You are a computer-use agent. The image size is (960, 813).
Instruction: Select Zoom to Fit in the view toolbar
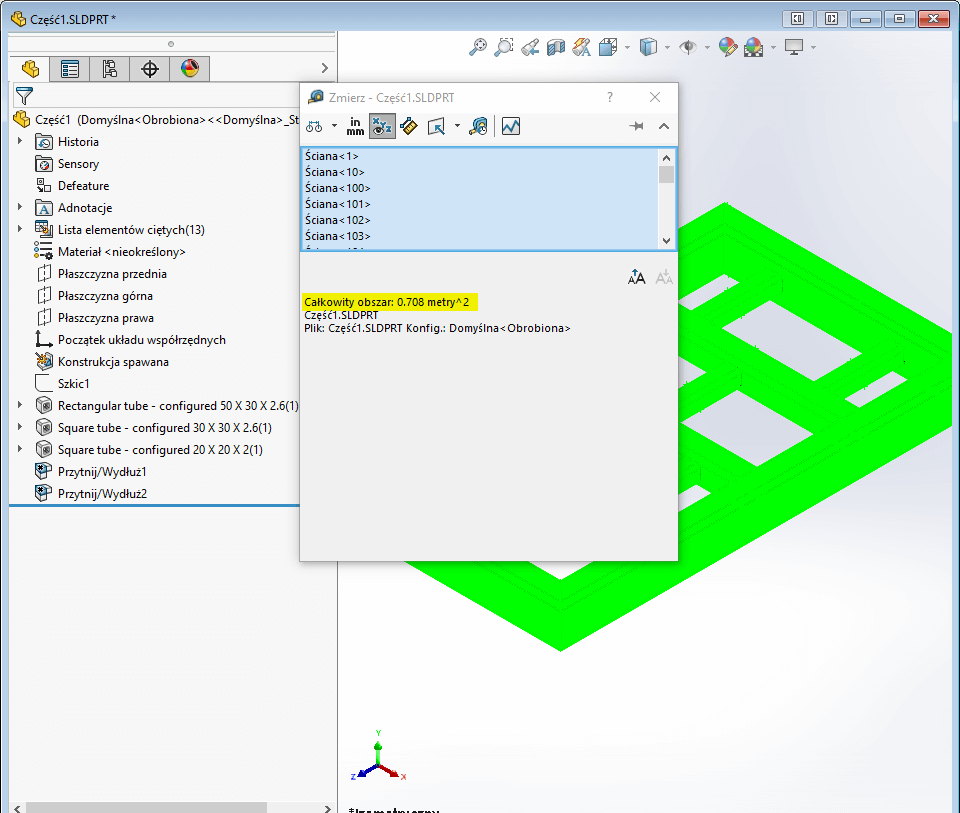point(478,47)
